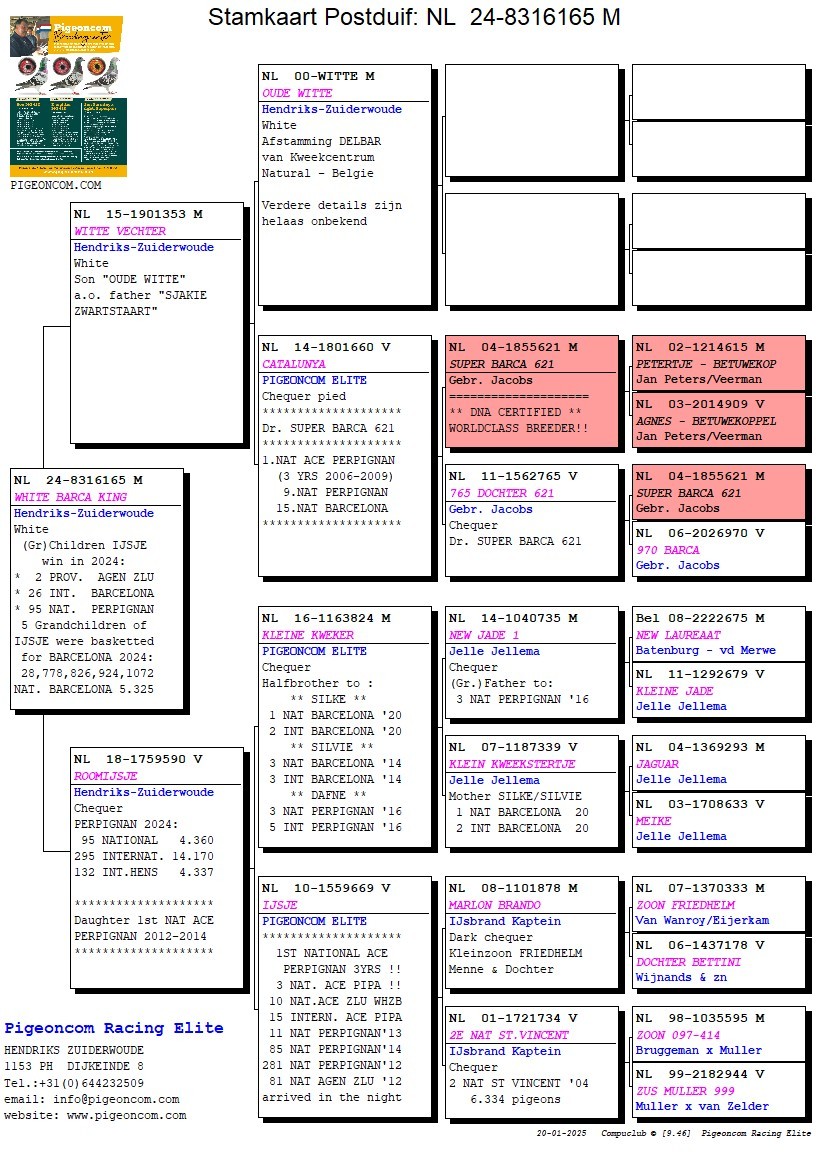Image resolution: width=816 pixels, height=1172 pixels.
Task: Click the WITTE VECHTER pedigree entry
Action: point(120,231)
